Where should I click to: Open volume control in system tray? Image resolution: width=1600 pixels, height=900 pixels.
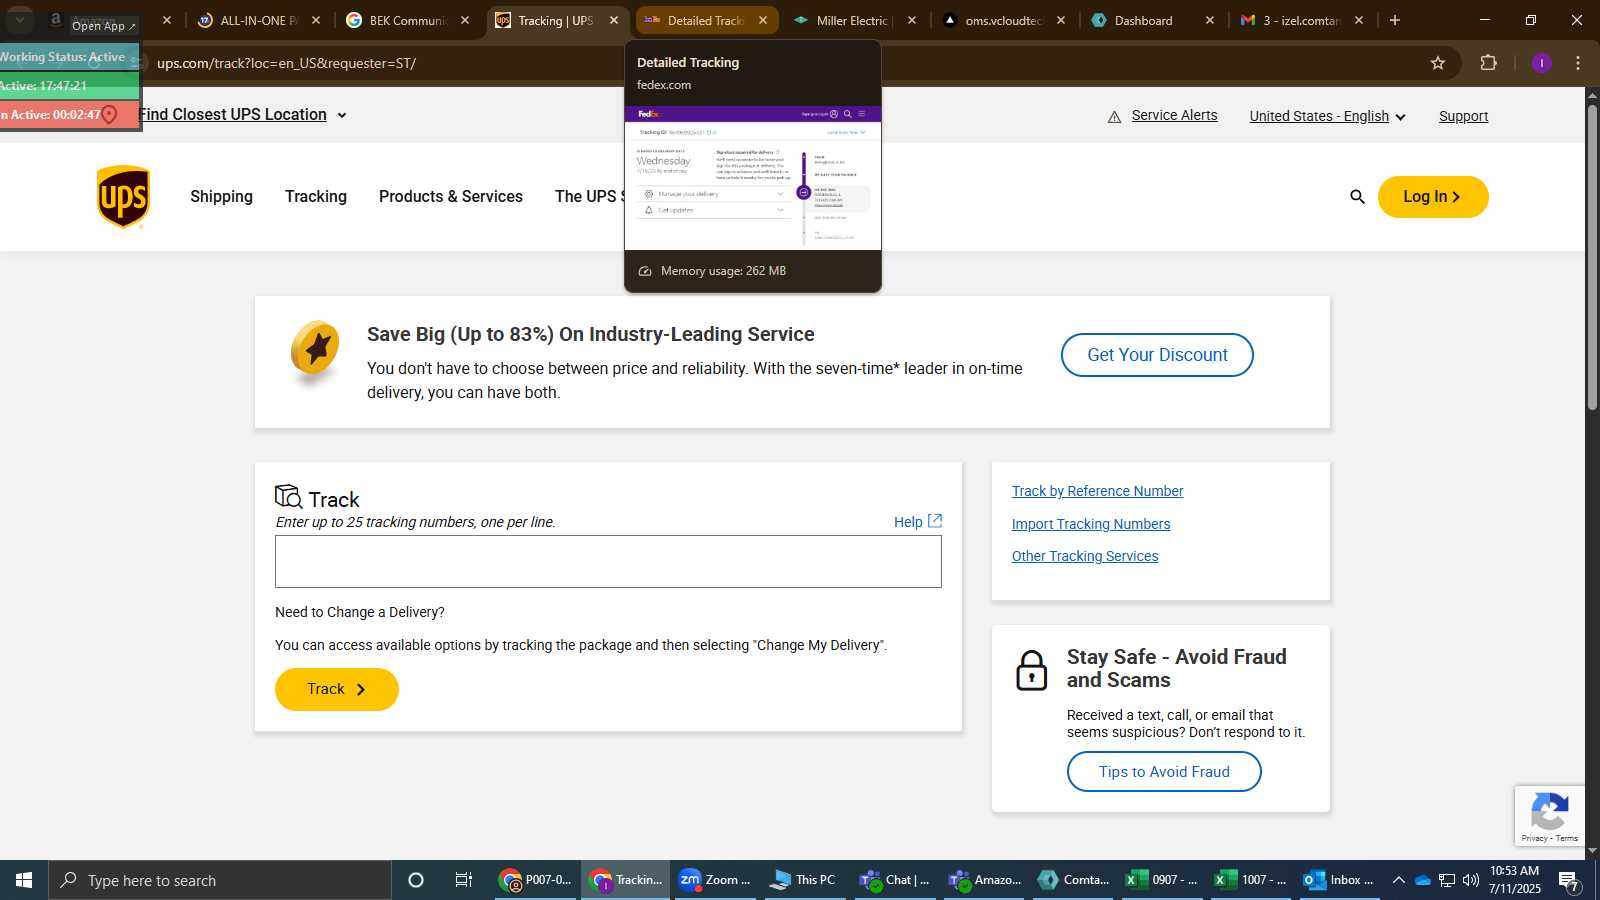click(1470, 880)
